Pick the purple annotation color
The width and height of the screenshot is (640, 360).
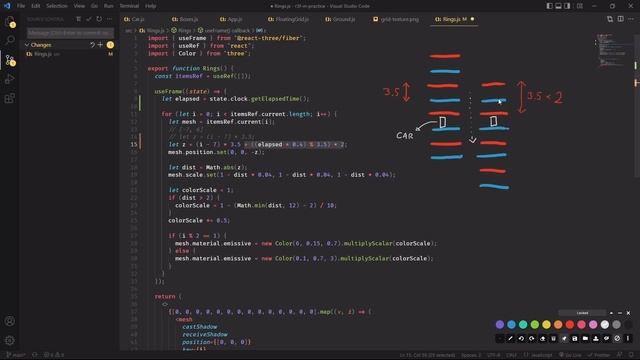(x=500, y=324)
